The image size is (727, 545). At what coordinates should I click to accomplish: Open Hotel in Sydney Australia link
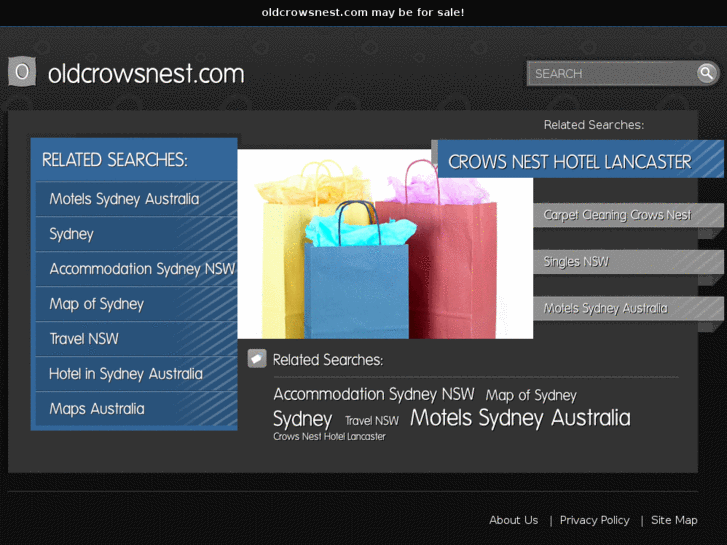pos(125,374)
